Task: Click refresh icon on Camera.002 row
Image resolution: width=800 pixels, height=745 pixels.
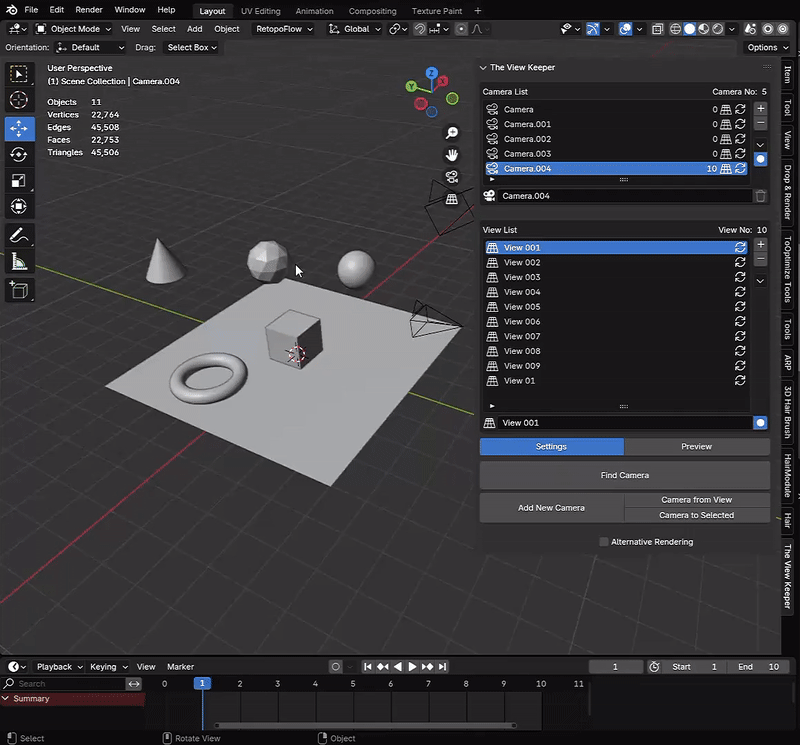Action: click(740, 139)
